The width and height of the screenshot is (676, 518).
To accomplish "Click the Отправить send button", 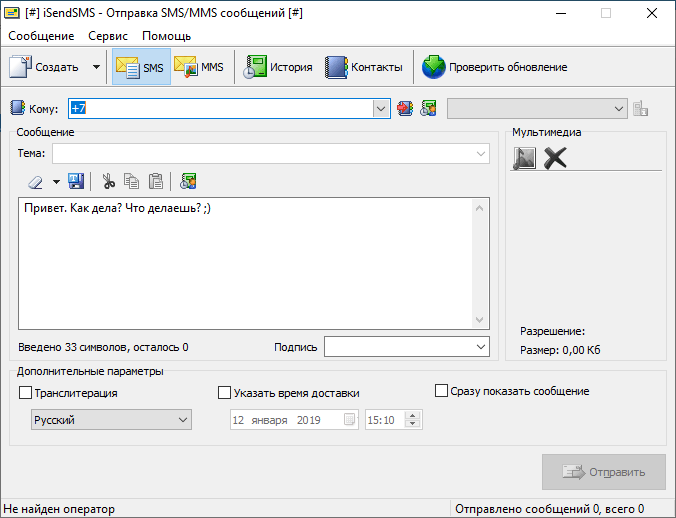I will tap(604, 472).
